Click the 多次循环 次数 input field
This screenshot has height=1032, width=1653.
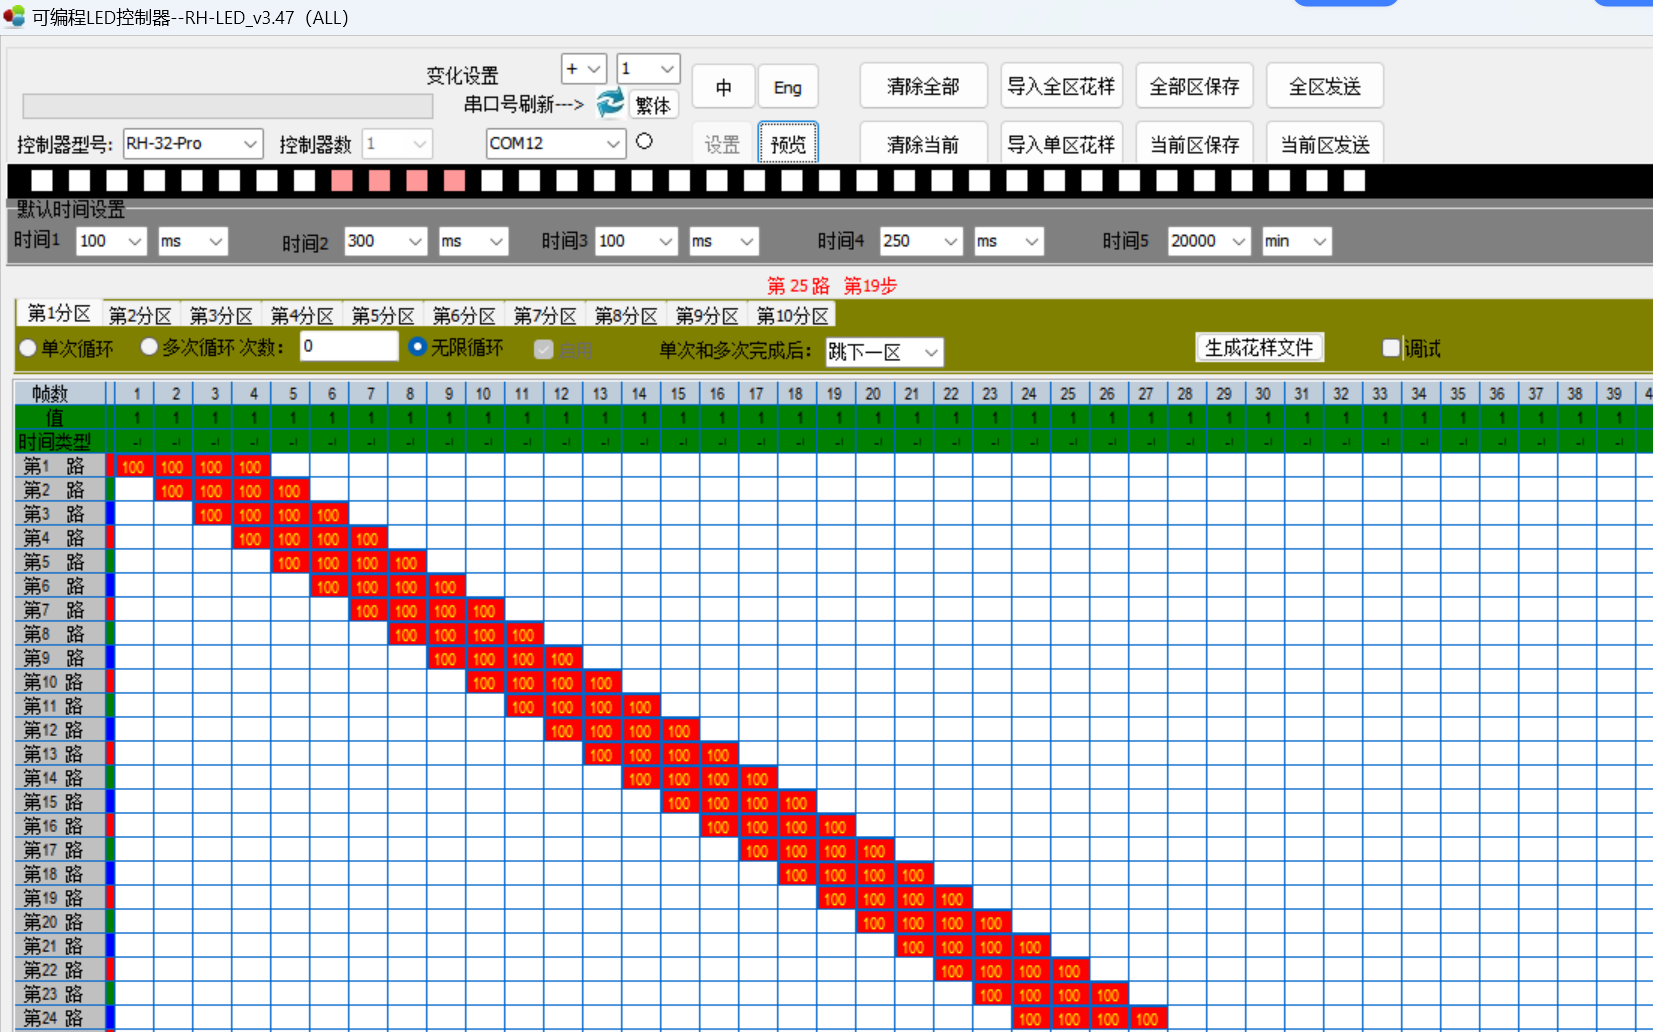tap(349, 346)
